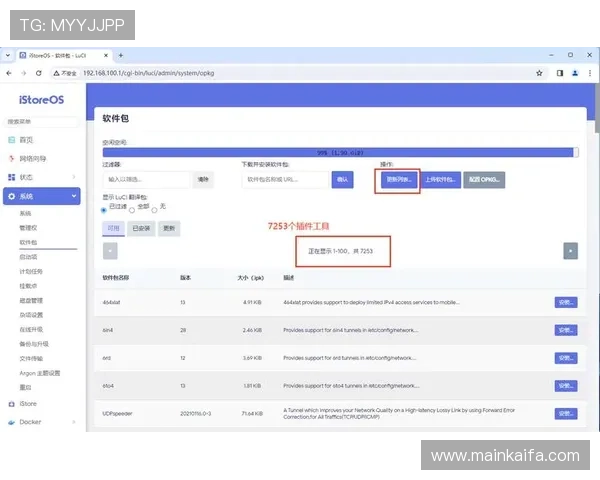Open a new browser tab with plus icon
The height and width of the screenshot is (480, 600).
121,55
